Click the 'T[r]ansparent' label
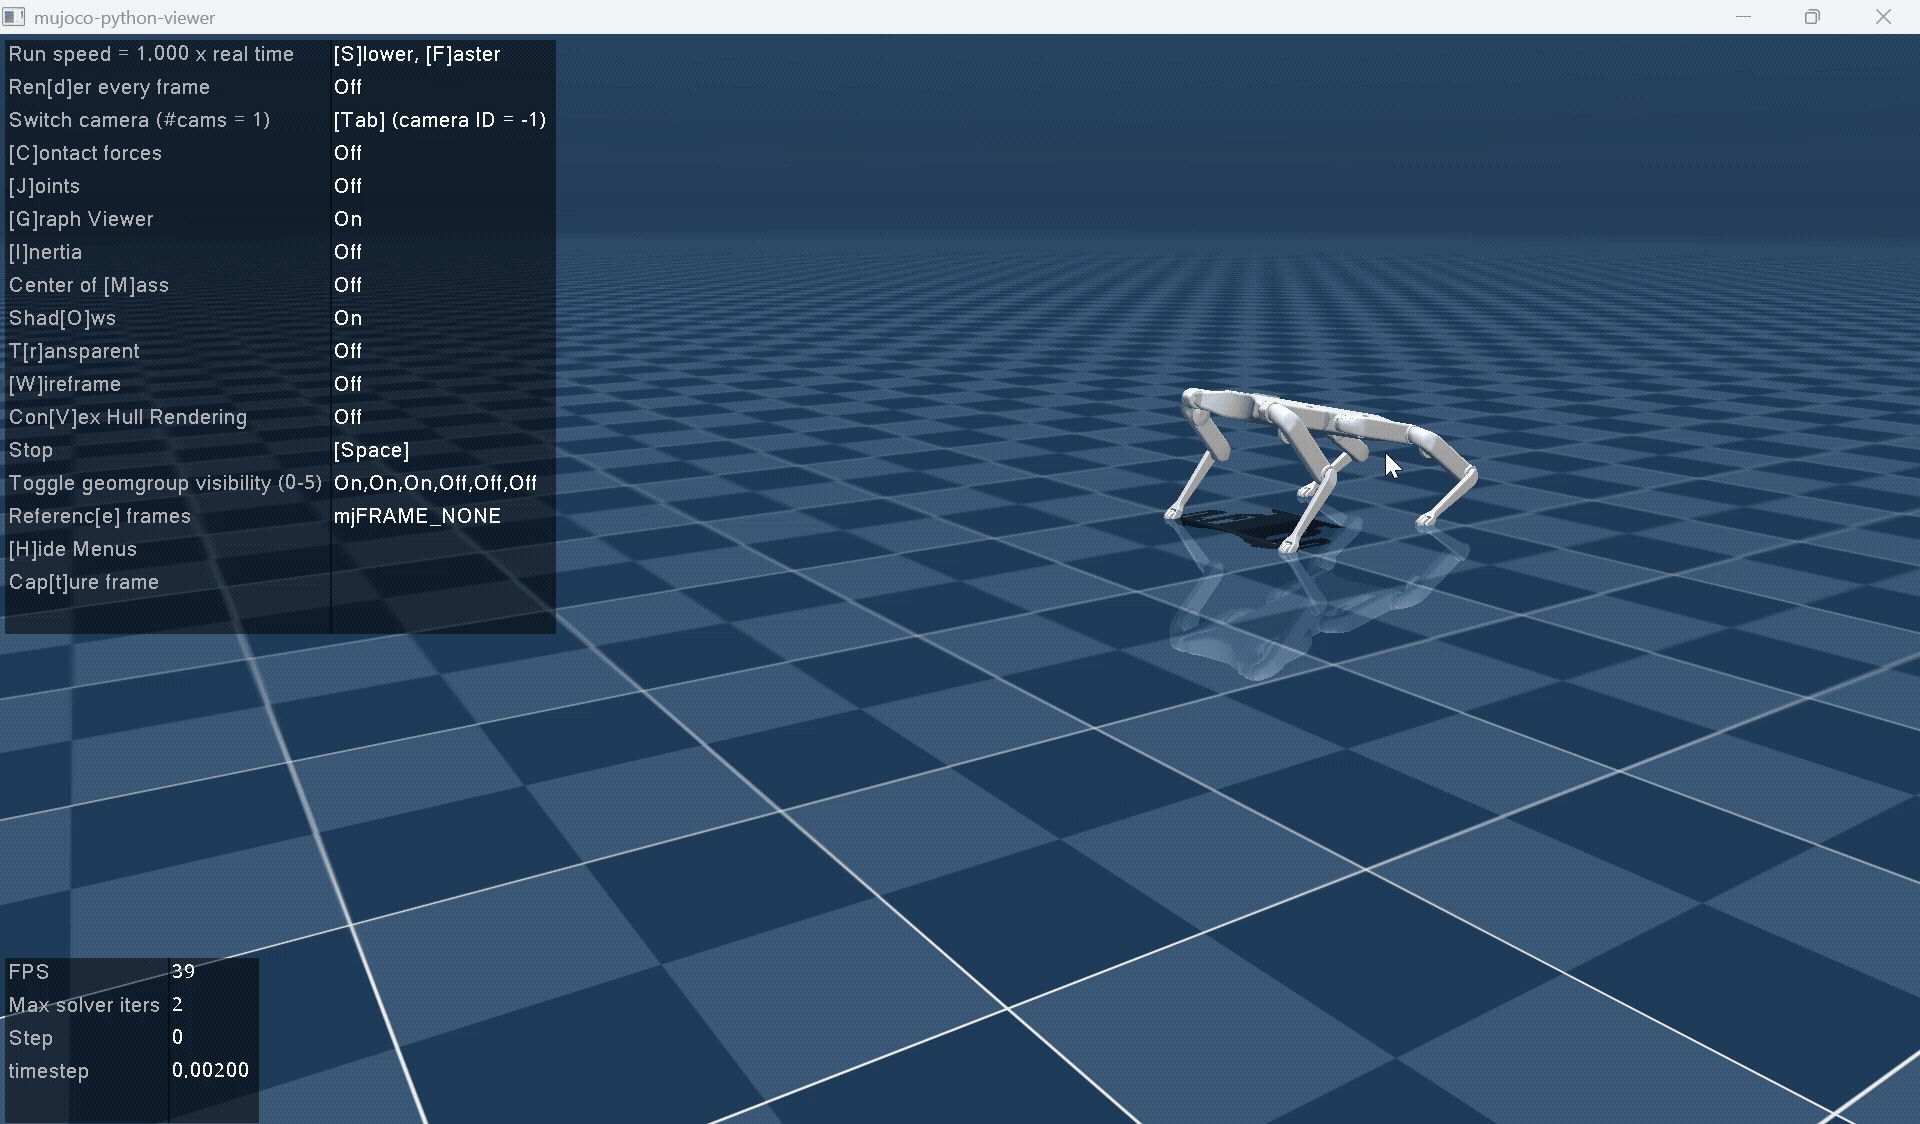1920x1124 pixels. [x=74, y=351]
